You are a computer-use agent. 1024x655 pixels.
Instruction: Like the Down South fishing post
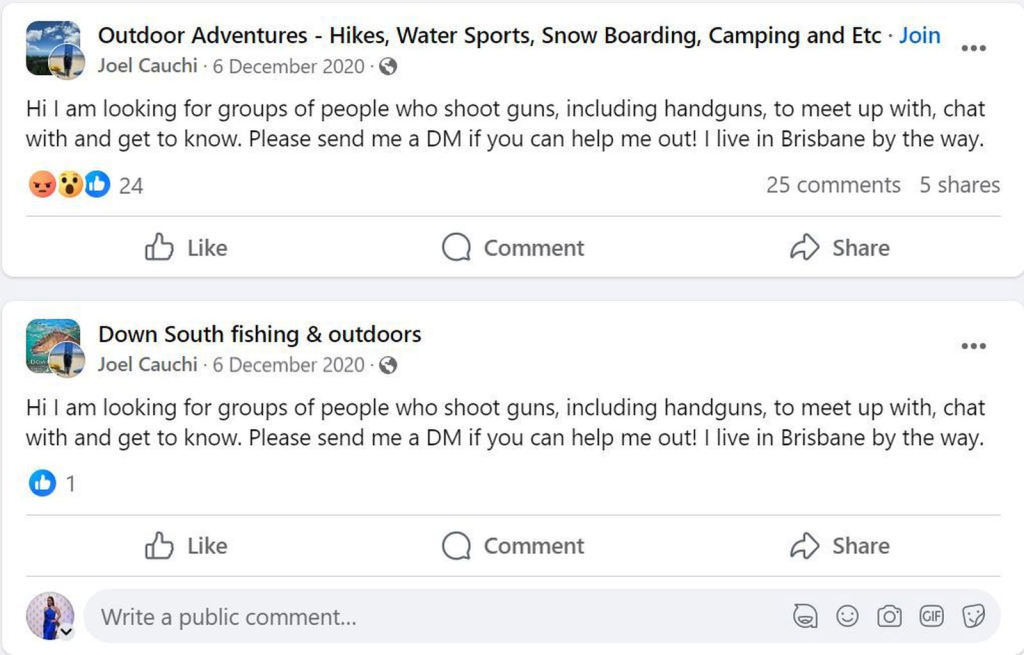pos(187,546)
